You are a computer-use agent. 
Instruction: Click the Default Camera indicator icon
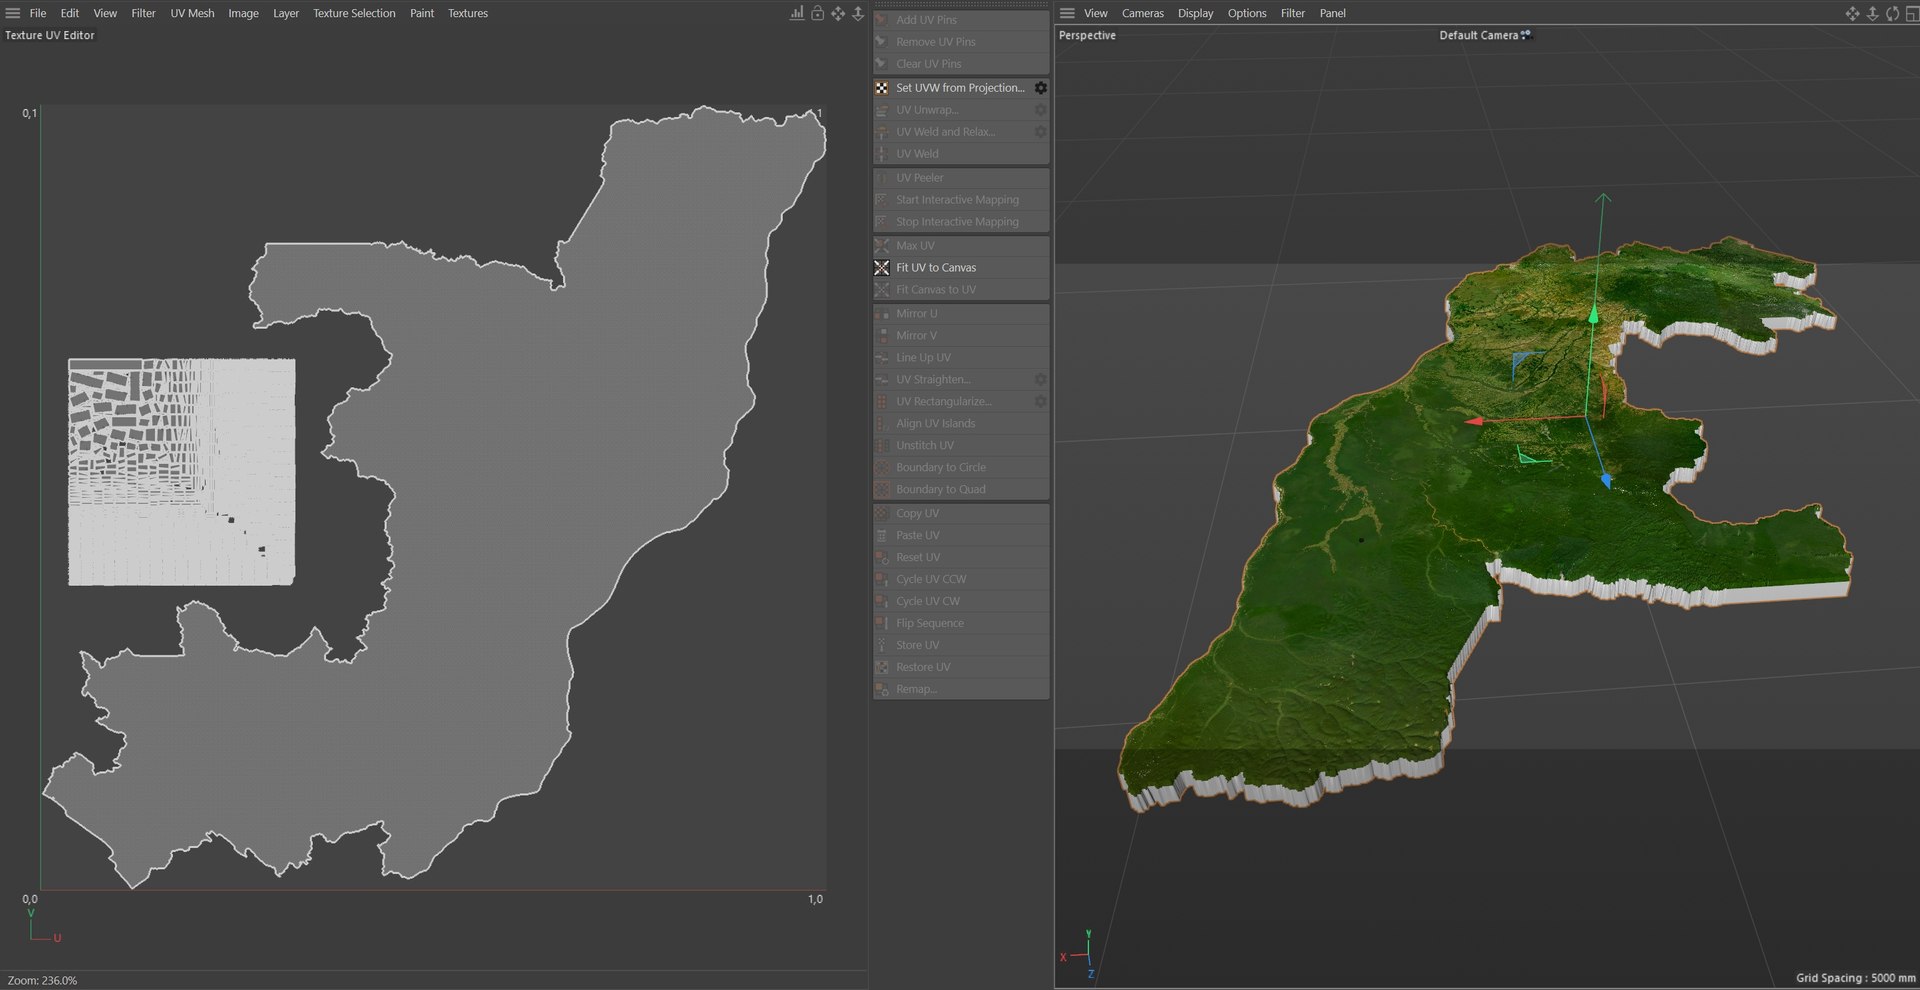tap(1526, 35)
